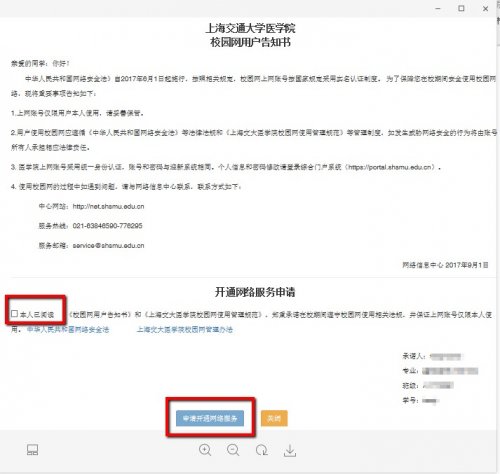Maximize the image viewer window

click(461, 8)
